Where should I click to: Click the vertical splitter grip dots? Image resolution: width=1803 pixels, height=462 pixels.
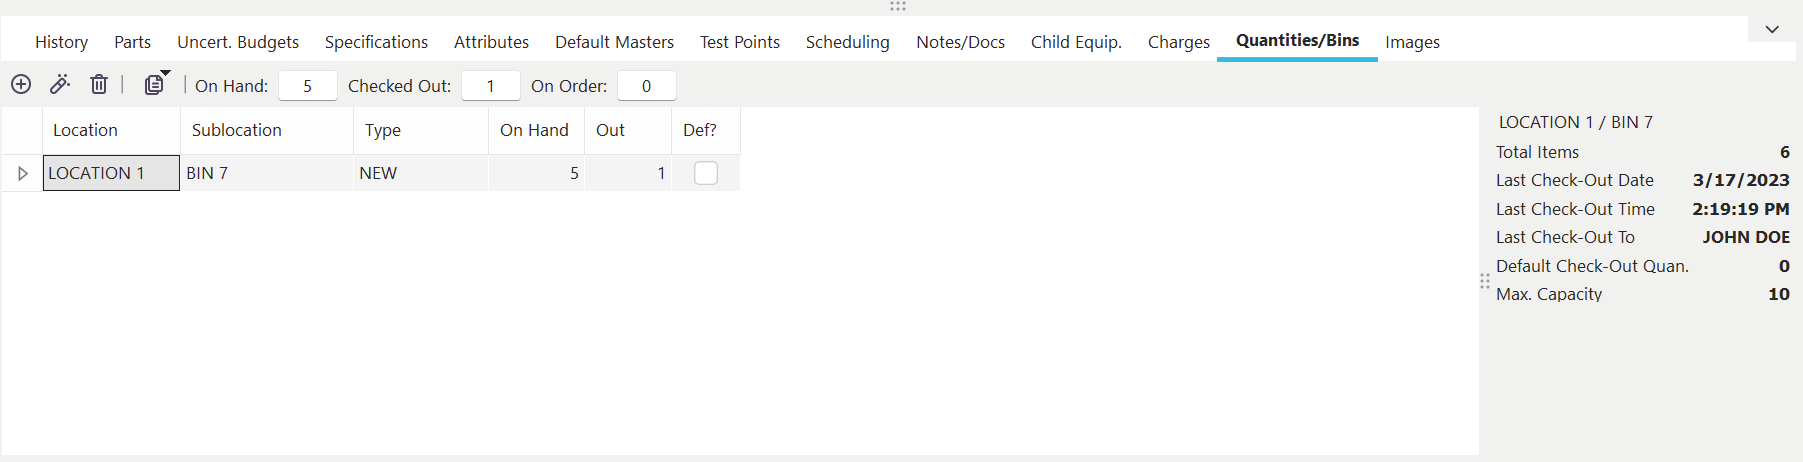1485,281
